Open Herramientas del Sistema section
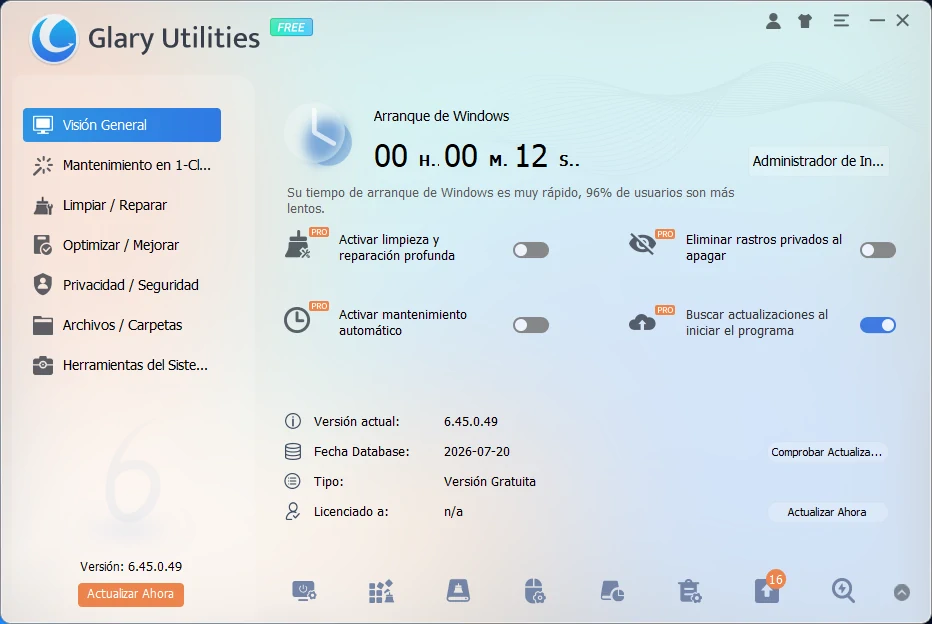Image resolution: width=932 pixels, height=624 pixels. [122, 365]
